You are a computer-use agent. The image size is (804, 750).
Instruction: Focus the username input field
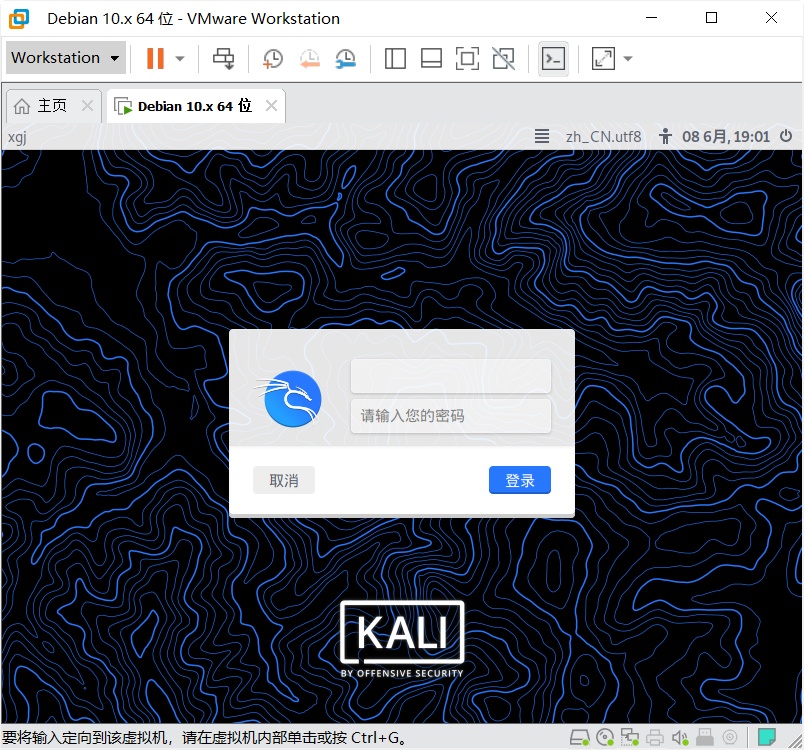(x=451, y=376)
